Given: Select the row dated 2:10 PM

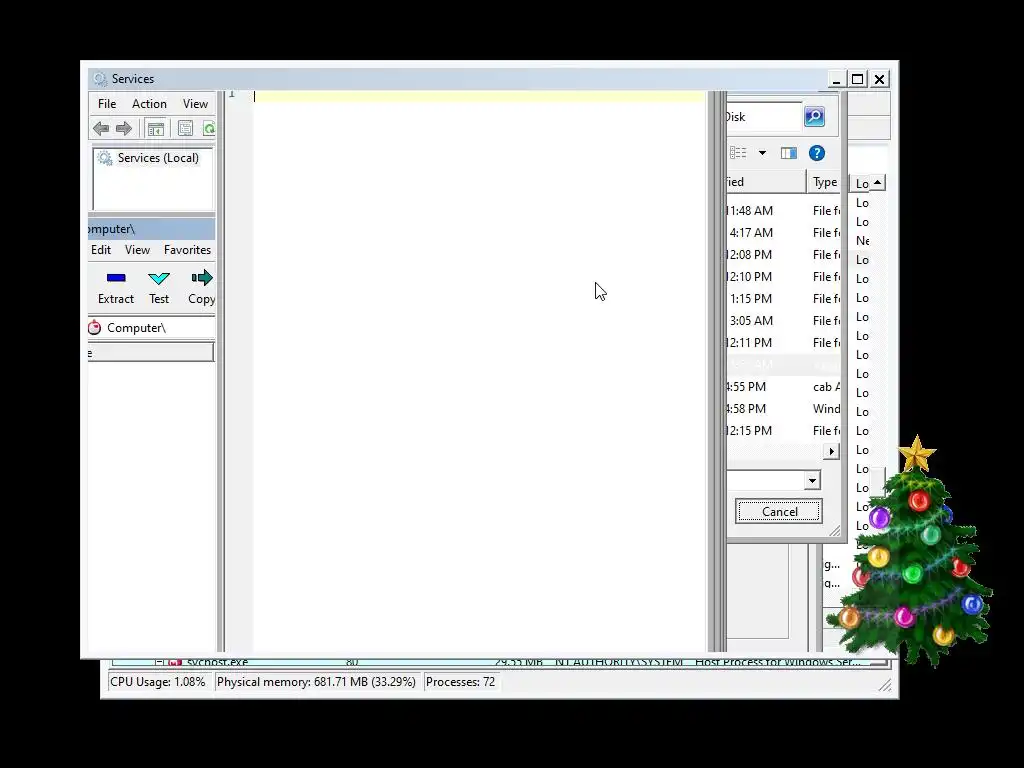Looking at the screenshot, I should 784,277.
